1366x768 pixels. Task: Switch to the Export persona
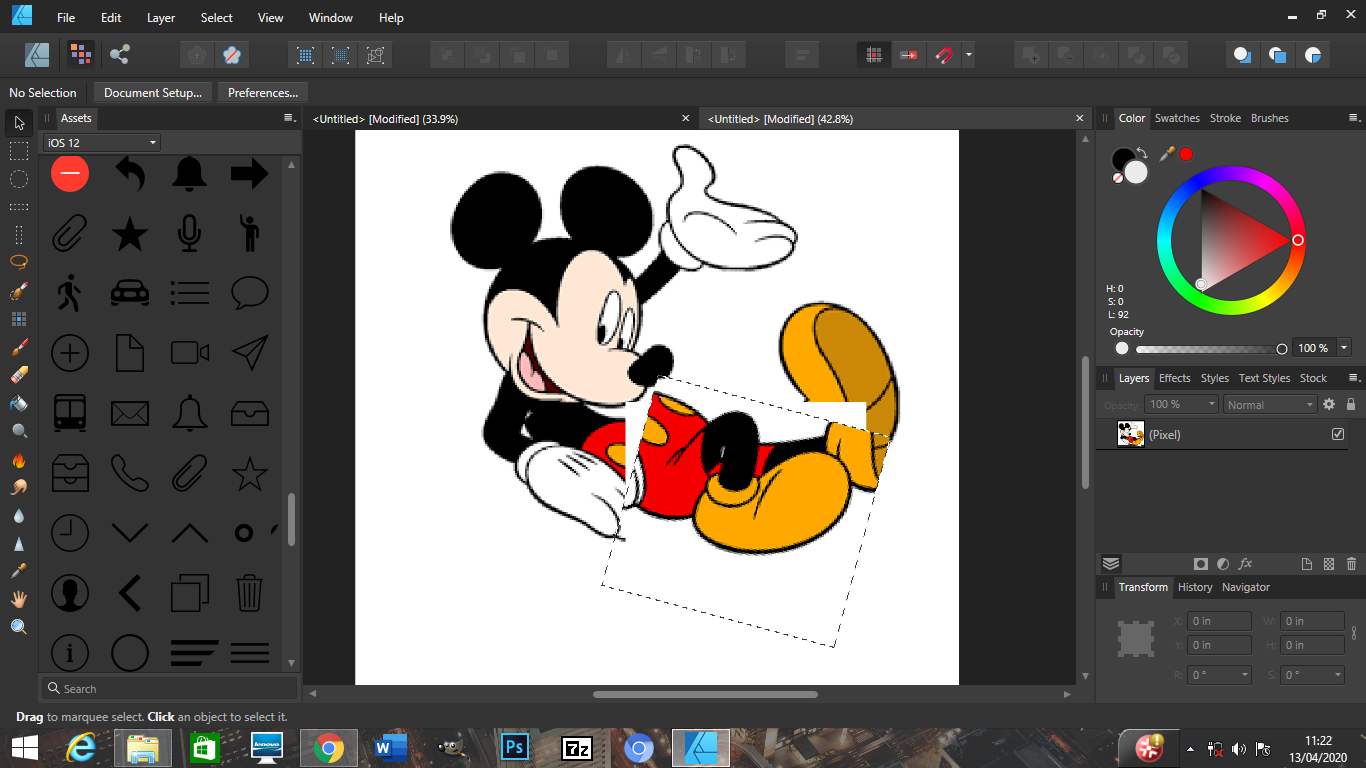[x=120, y=54]
